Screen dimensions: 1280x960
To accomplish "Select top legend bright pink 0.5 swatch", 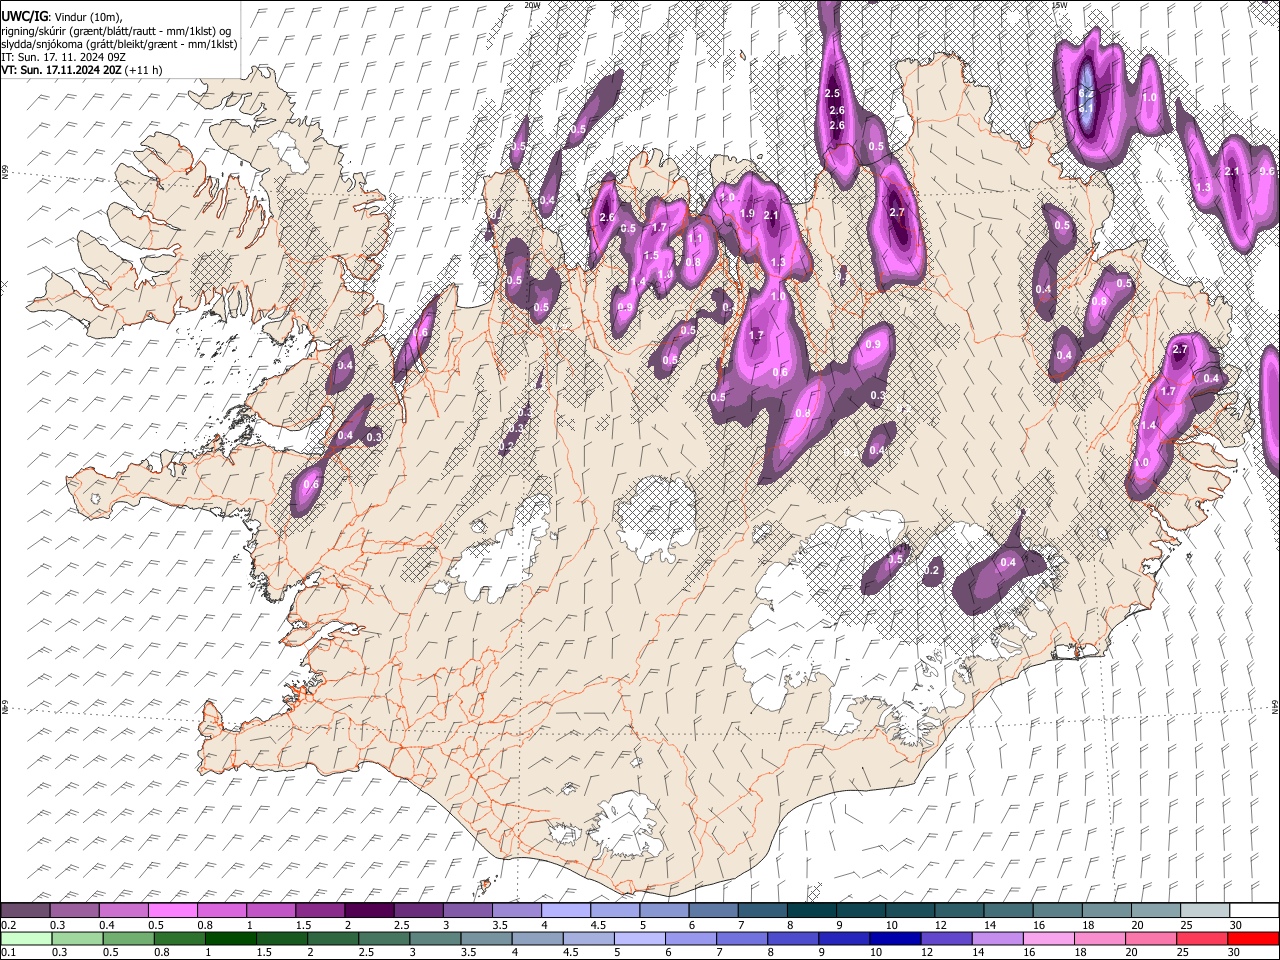I will pos(172,910).
